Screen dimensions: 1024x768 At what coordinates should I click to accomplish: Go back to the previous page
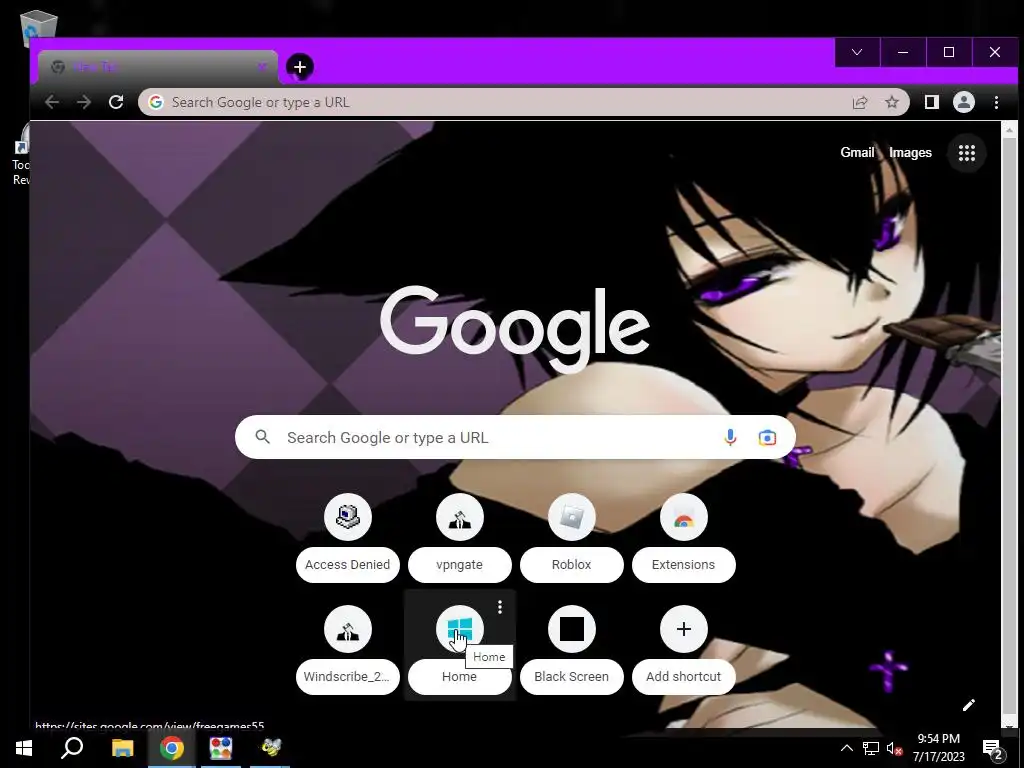tap(52, 102)
